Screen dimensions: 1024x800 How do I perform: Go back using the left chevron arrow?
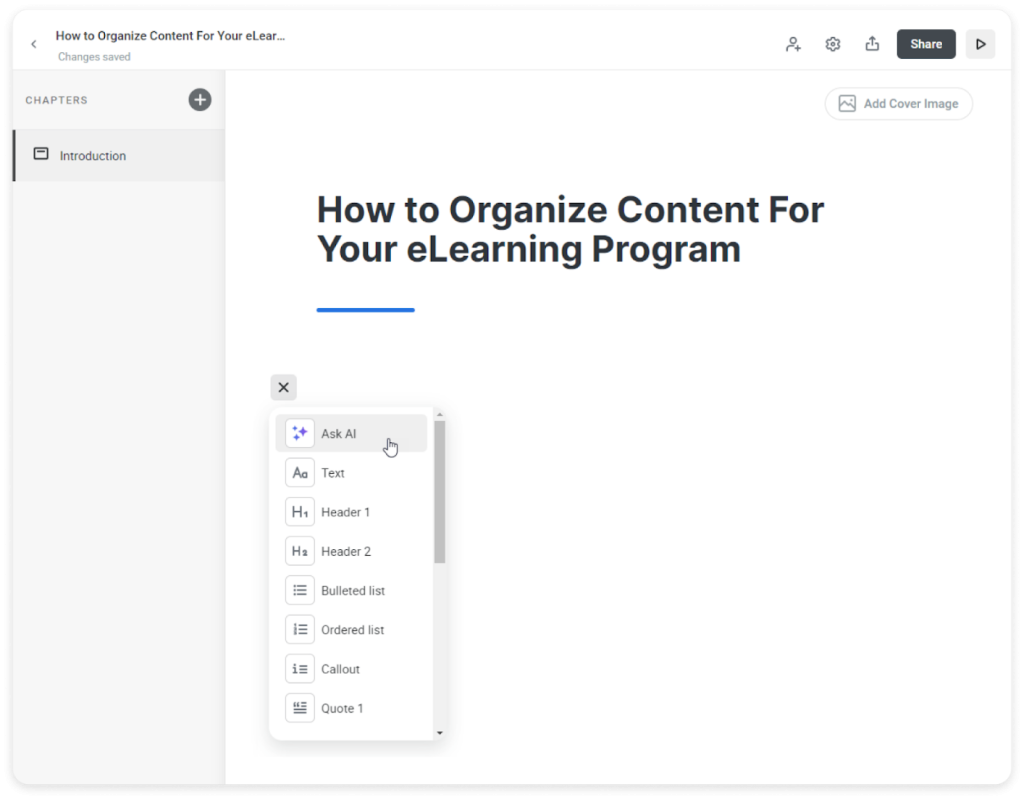tap(34, 44)
